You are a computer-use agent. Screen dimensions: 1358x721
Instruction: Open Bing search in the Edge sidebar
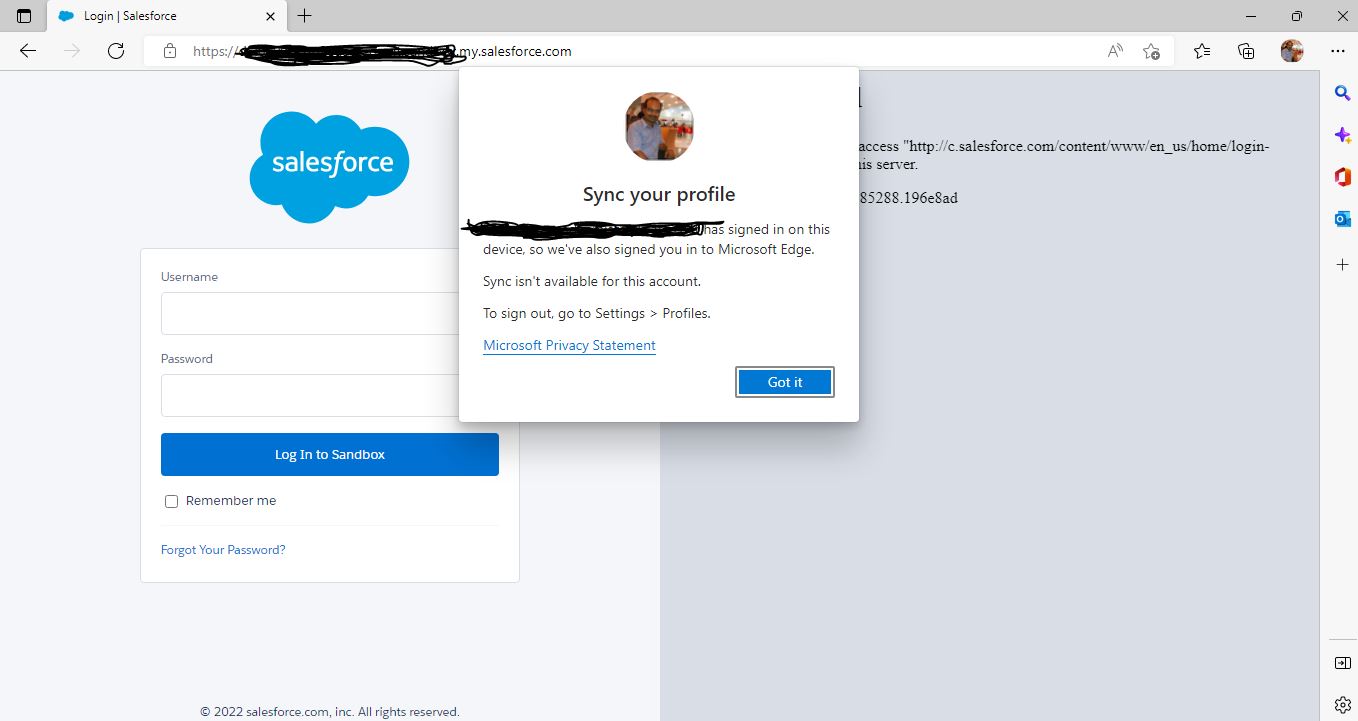[1342, 93]
